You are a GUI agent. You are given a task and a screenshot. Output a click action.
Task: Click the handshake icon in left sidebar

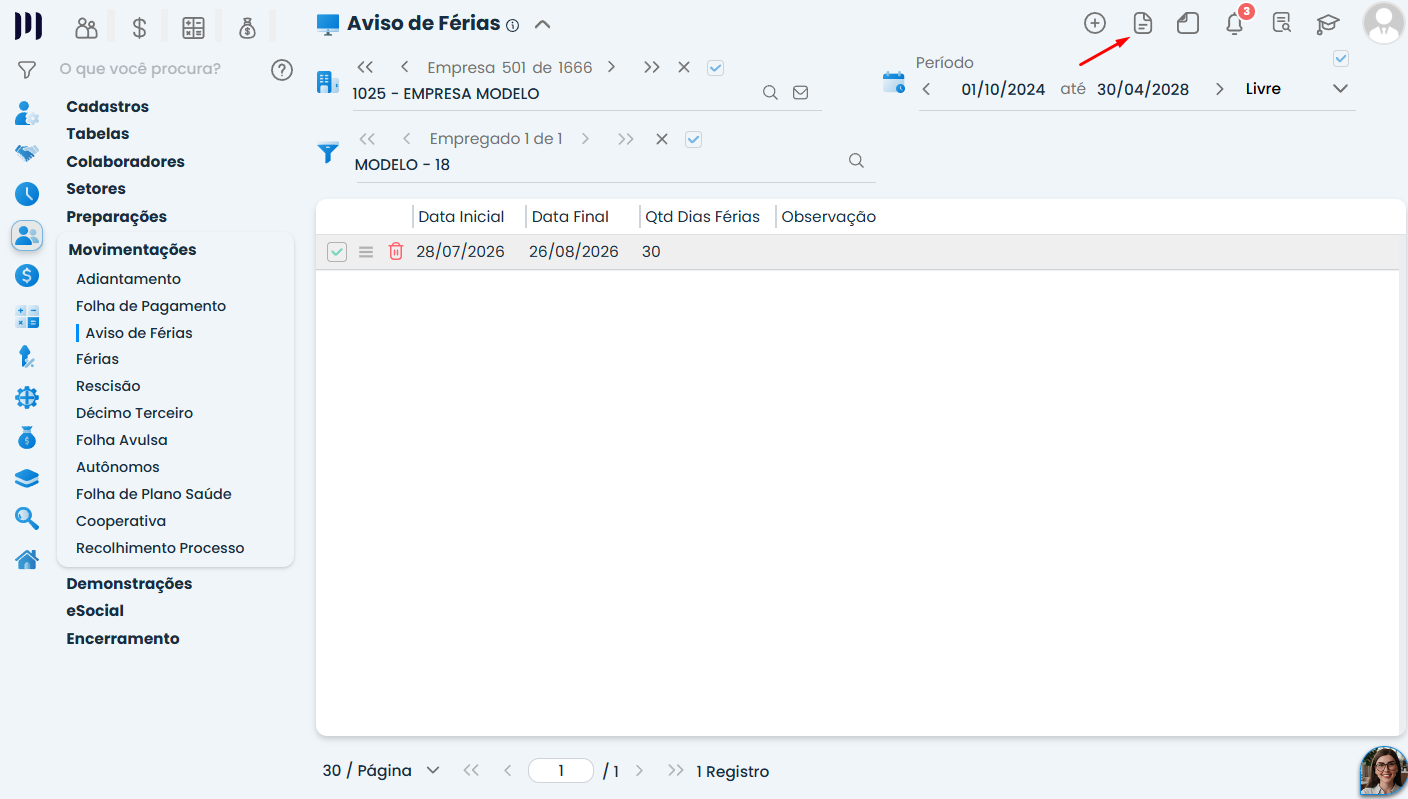tap(27, 153)
